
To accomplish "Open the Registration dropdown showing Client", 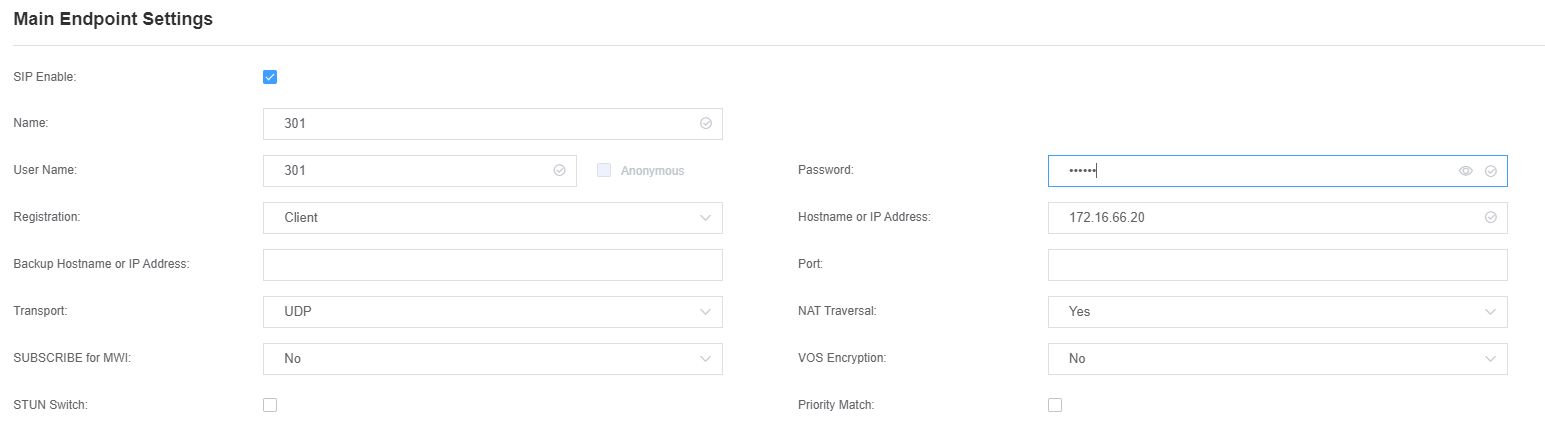I will pyautogui.click(x=492, y=218).
